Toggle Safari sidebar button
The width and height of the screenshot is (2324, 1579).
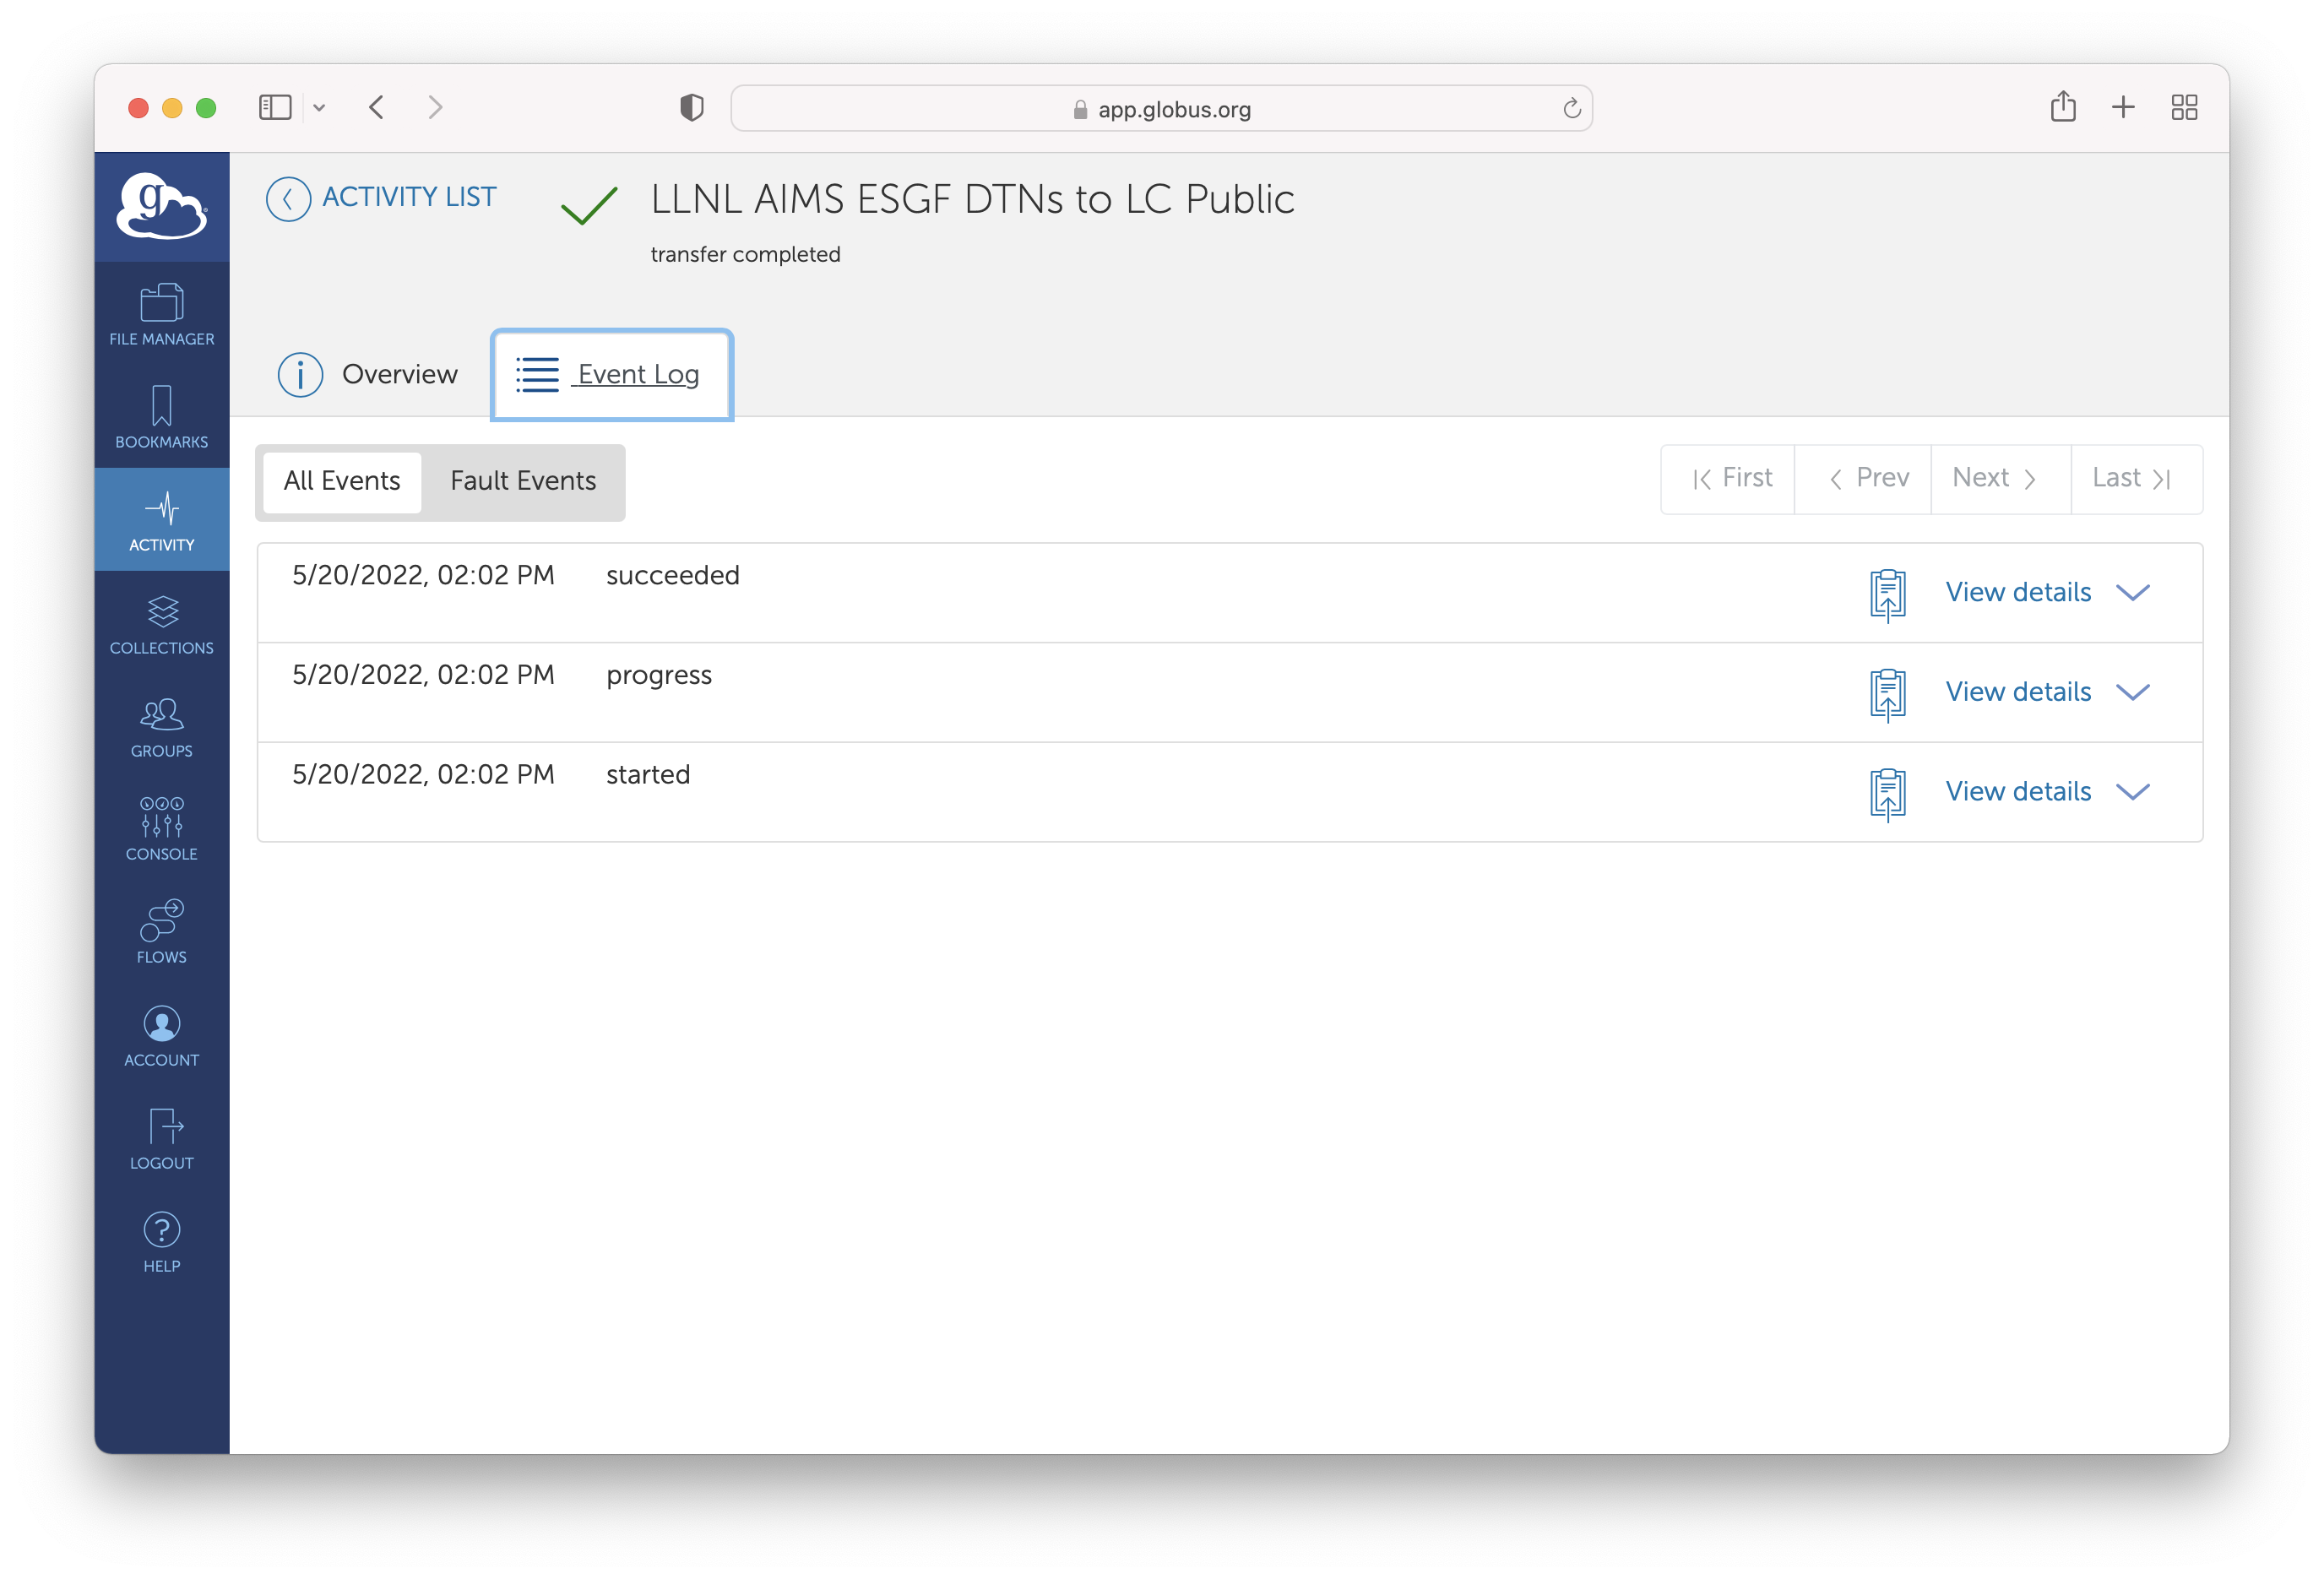point(275,107)
